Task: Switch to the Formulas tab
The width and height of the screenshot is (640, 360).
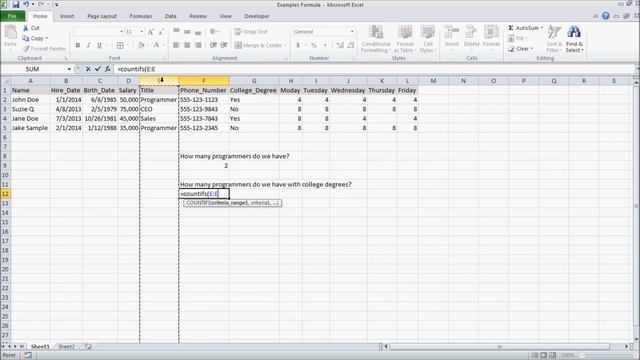Action: [141, 16]
